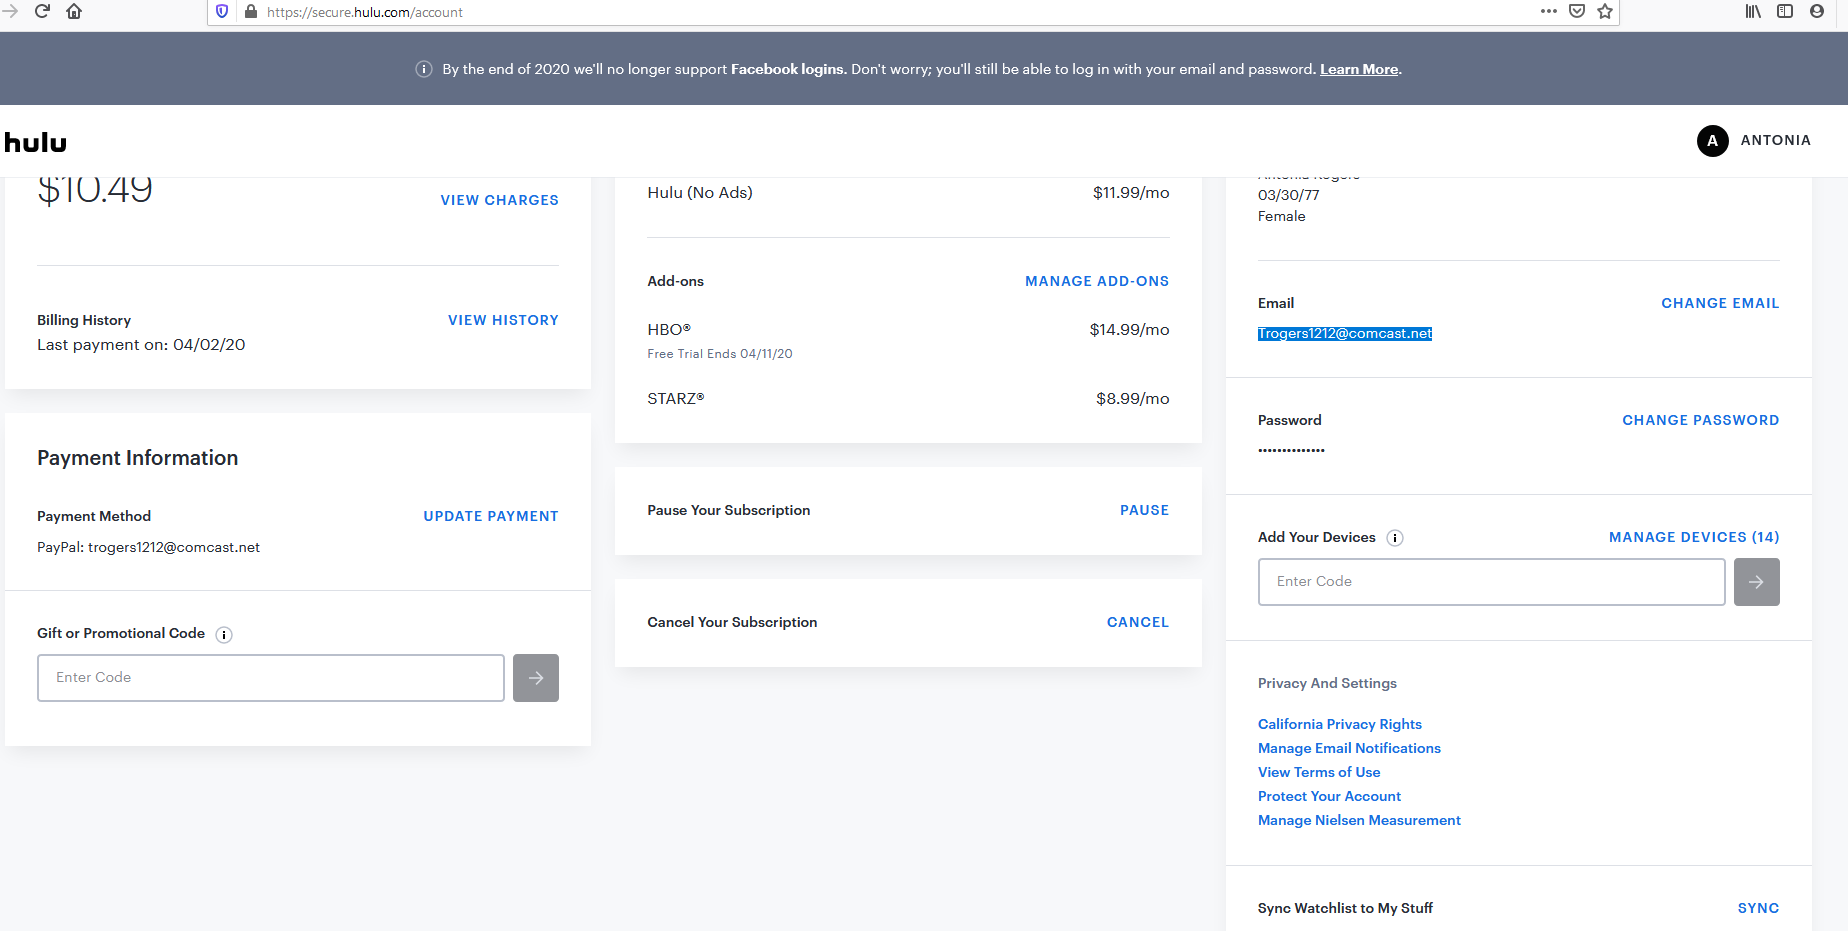Click info icon next to Gift or Promotional Code

(224, 635)
